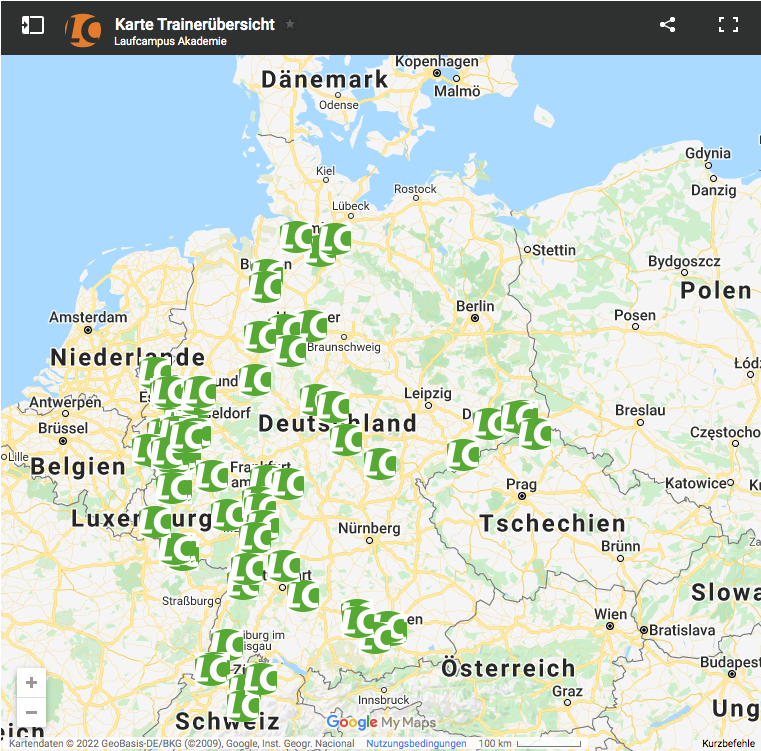
Task: Click the Wien city label
Action: [611, 614]
